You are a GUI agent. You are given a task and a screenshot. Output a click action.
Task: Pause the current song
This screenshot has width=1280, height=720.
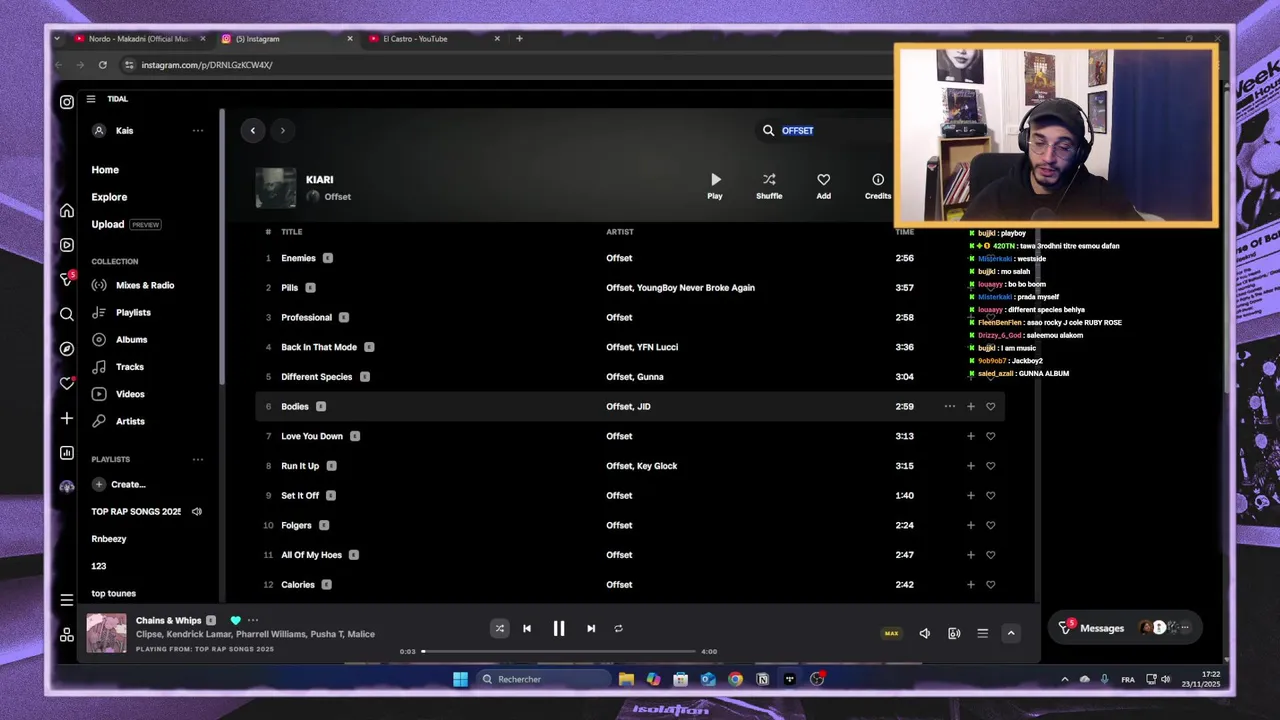coord(559,628)
